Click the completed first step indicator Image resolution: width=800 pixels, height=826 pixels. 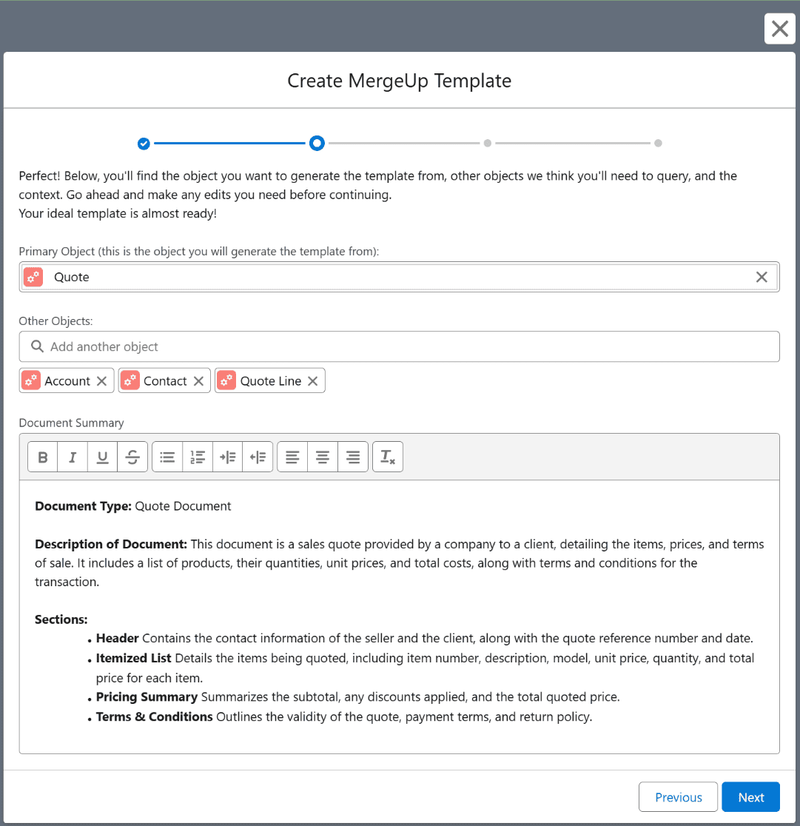144,143
